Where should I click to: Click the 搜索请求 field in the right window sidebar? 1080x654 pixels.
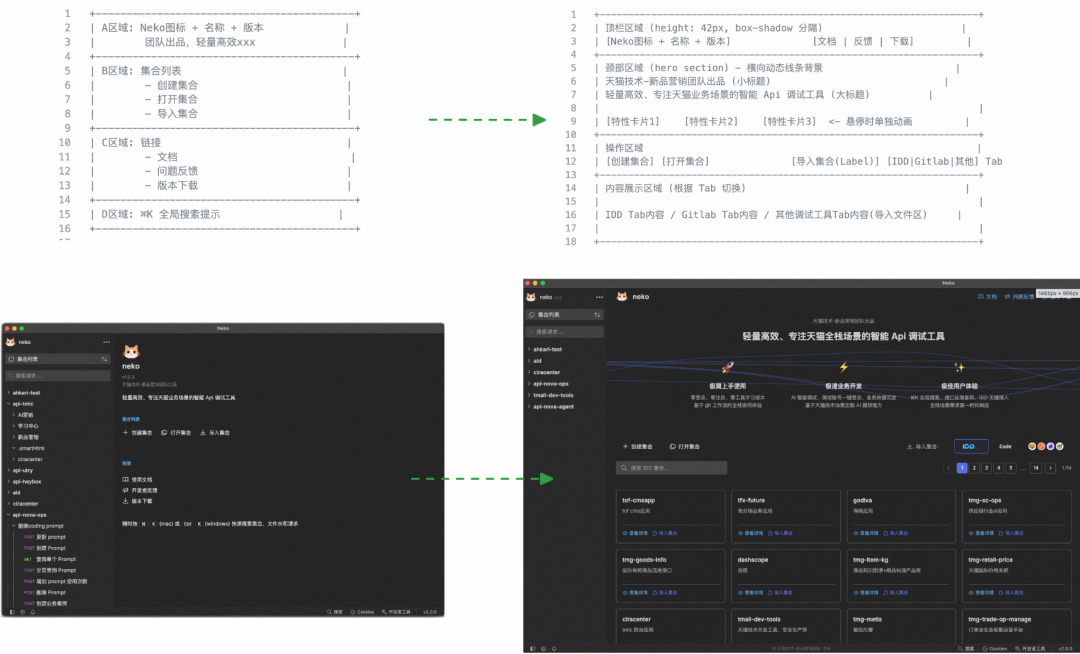(x=565, y=332)
